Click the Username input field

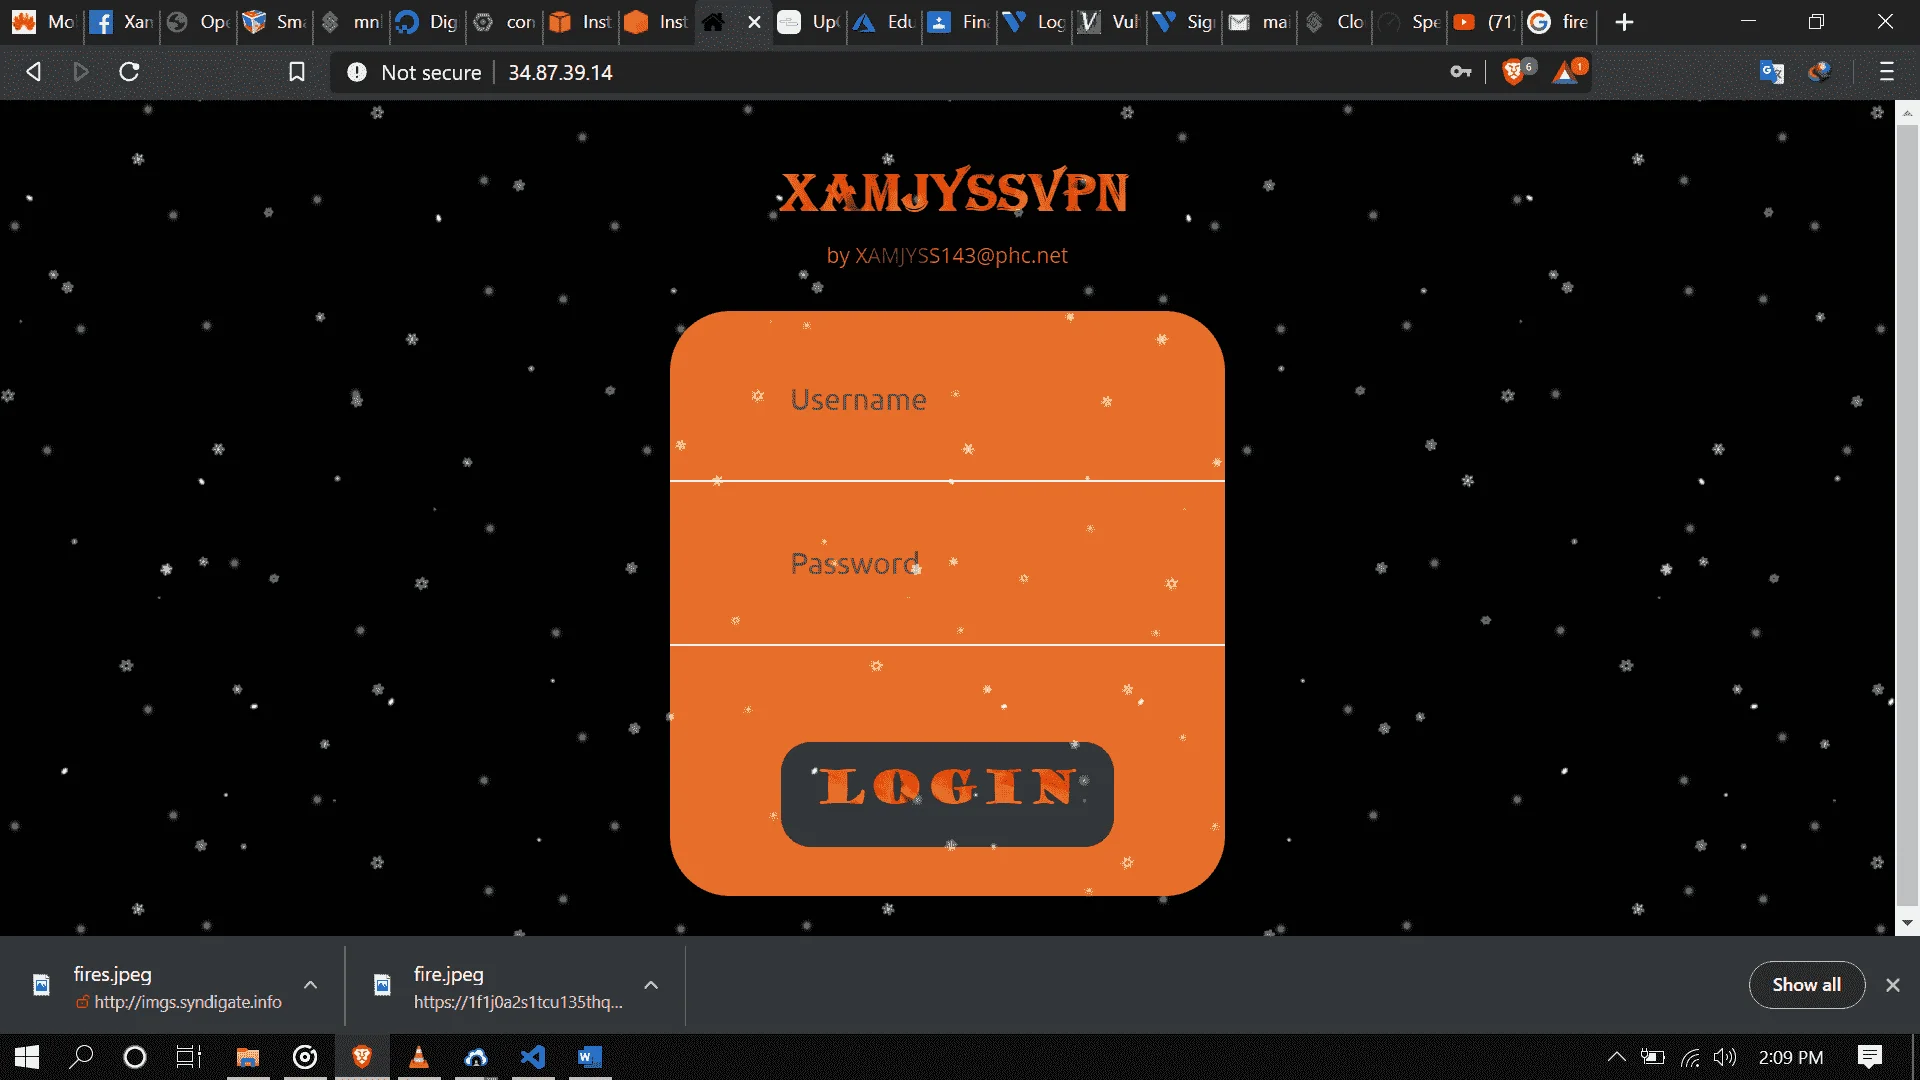947,400
